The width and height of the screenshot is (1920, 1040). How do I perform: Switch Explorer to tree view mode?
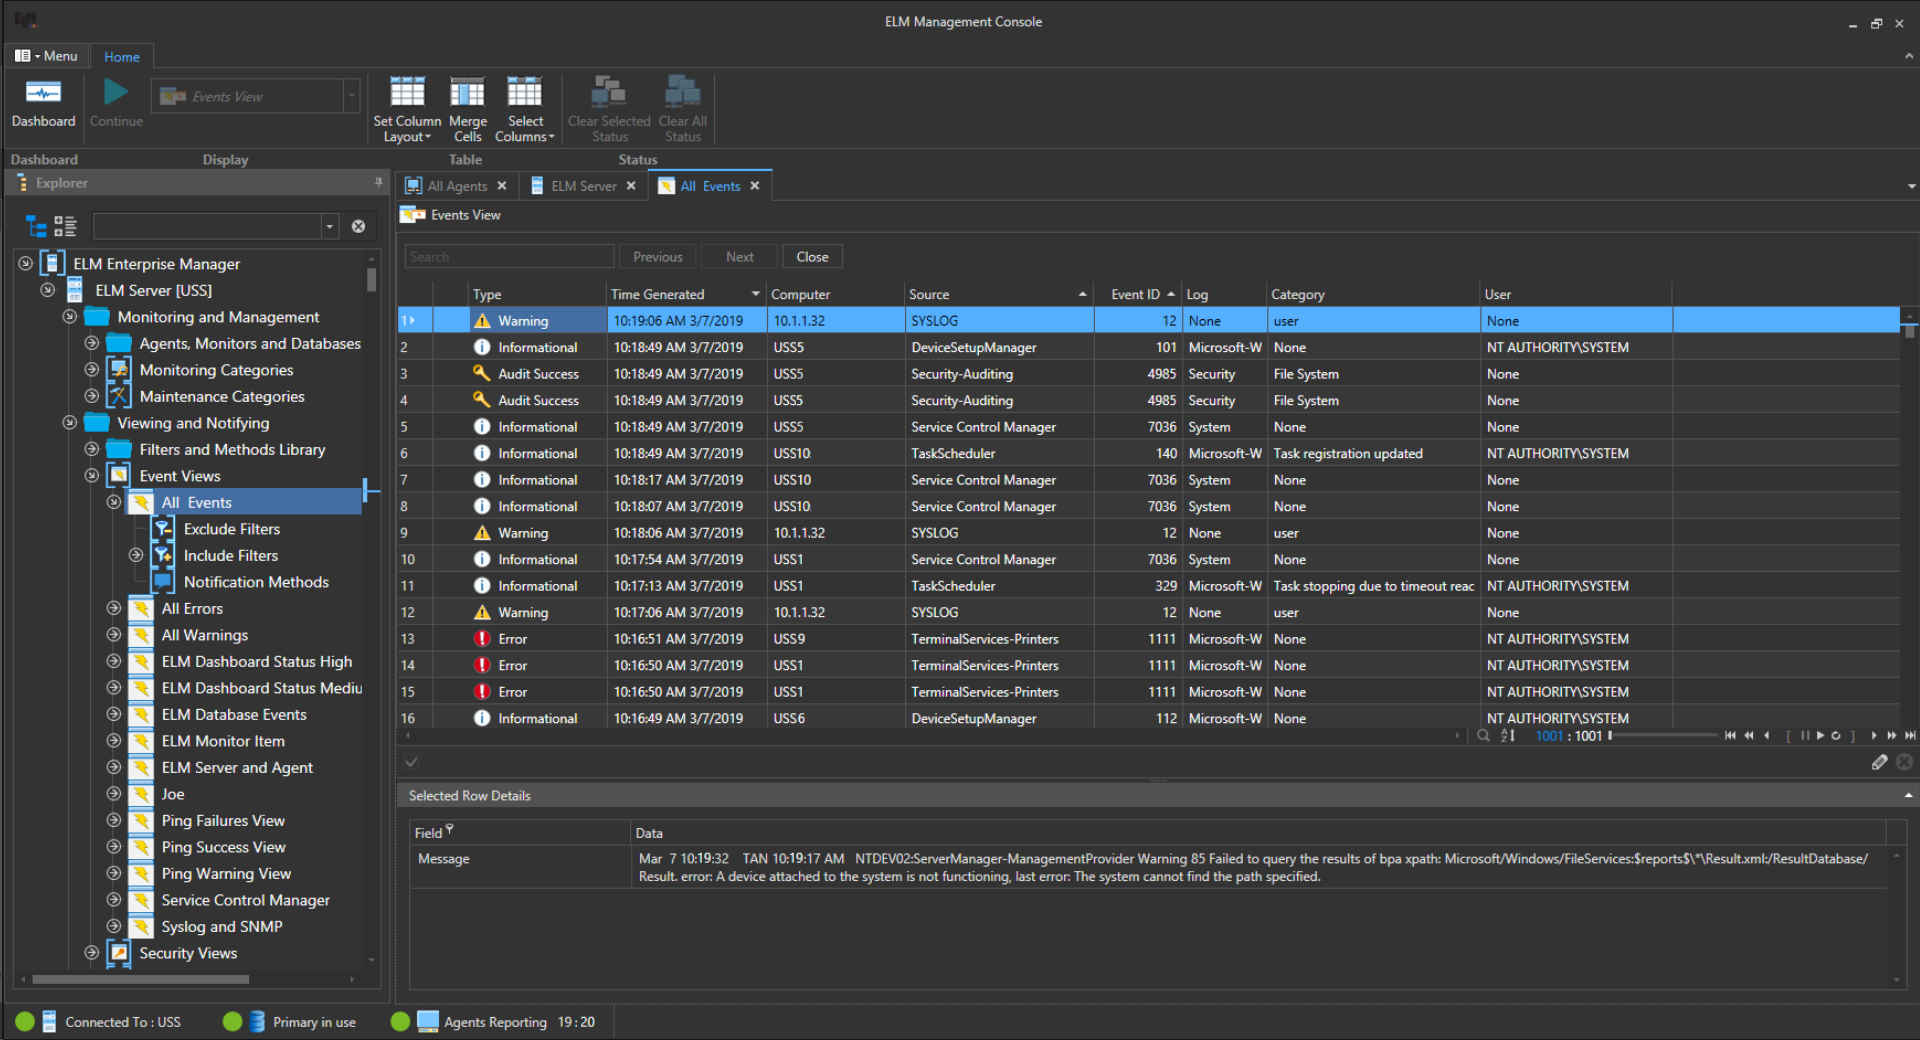point(36,226)
